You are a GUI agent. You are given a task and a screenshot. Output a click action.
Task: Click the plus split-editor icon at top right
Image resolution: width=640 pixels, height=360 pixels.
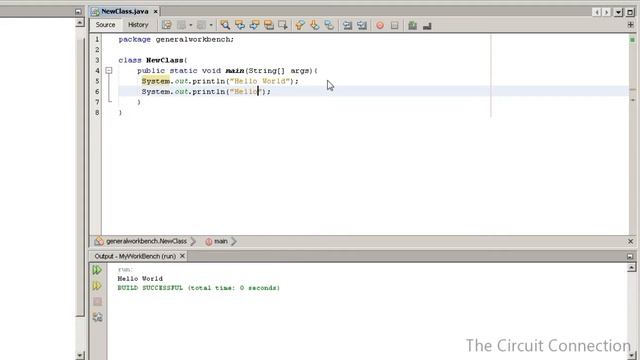[631, 25]
